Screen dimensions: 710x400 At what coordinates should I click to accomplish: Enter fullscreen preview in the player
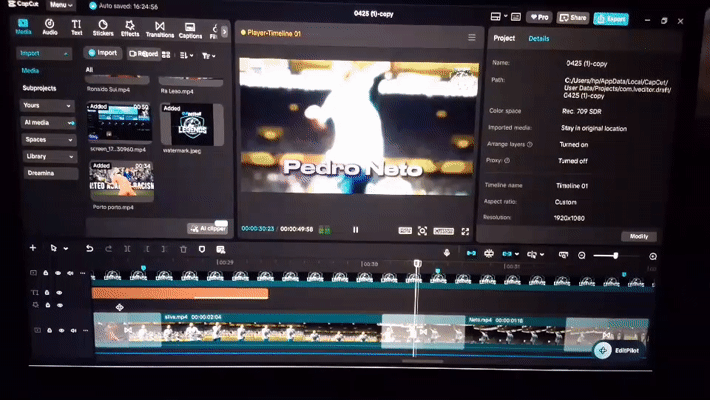(x=465, y=231)
